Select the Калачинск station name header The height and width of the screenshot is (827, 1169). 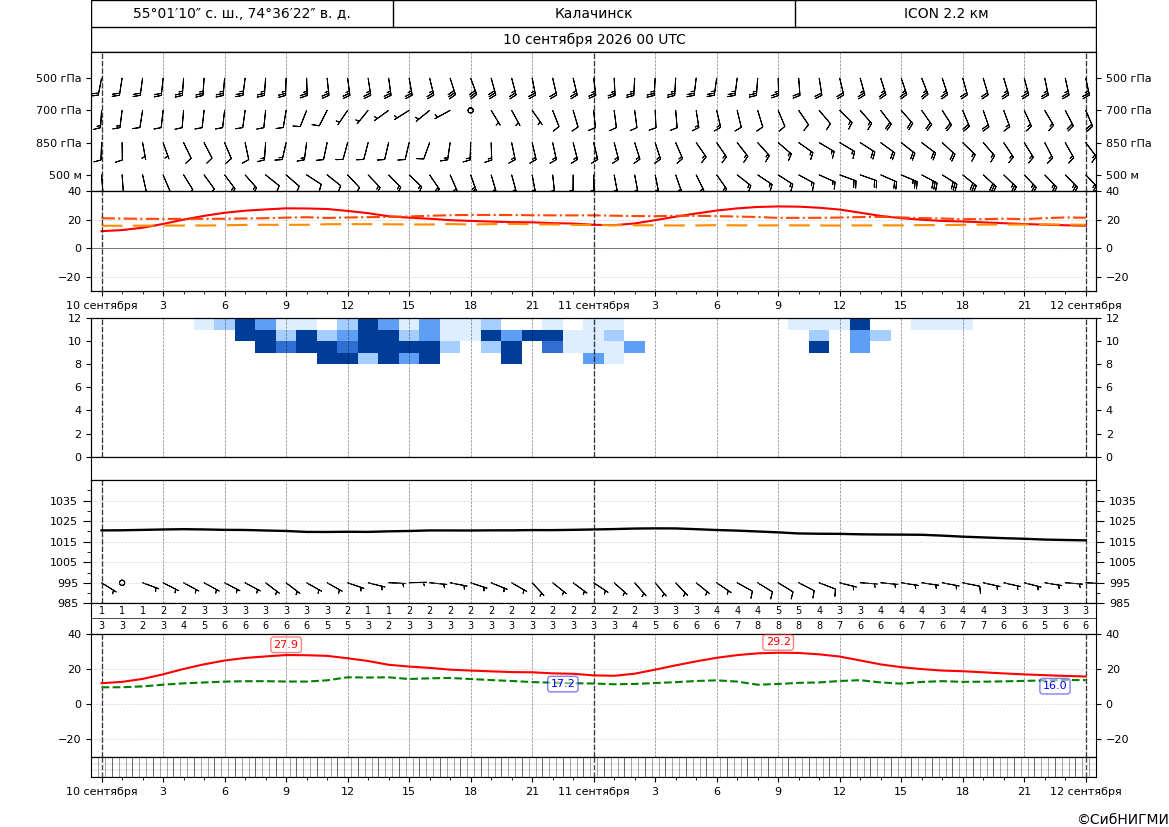[593, 13]
